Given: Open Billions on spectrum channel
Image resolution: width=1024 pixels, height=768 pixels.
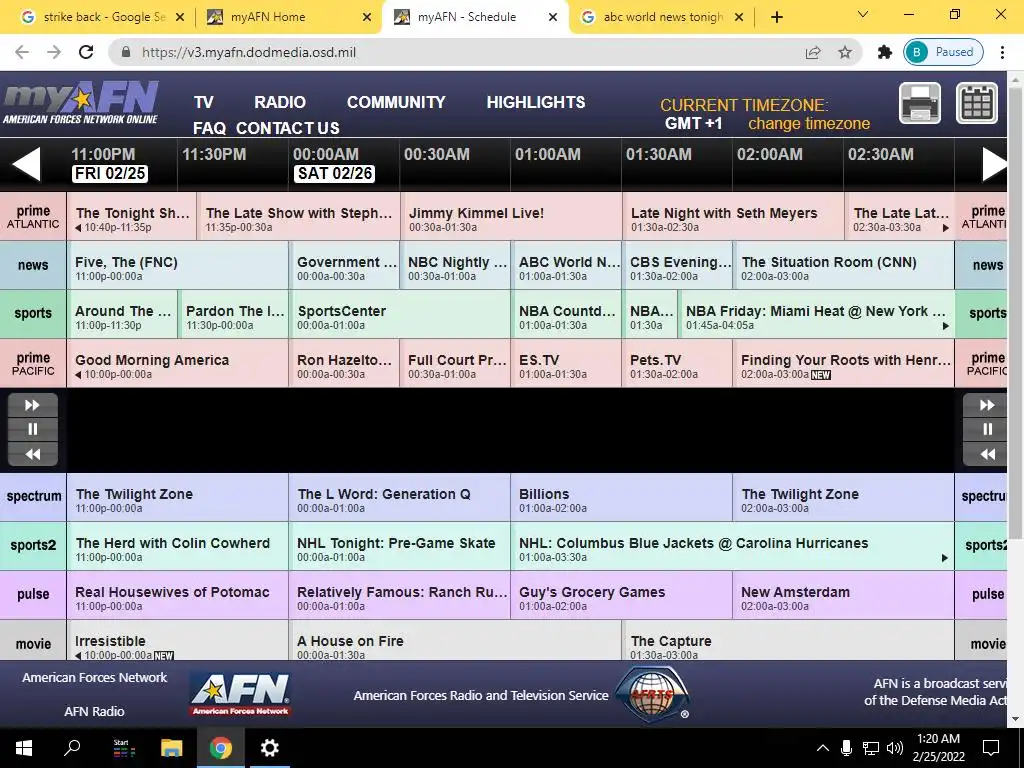Looking at the screenshot, I should 622,498.
